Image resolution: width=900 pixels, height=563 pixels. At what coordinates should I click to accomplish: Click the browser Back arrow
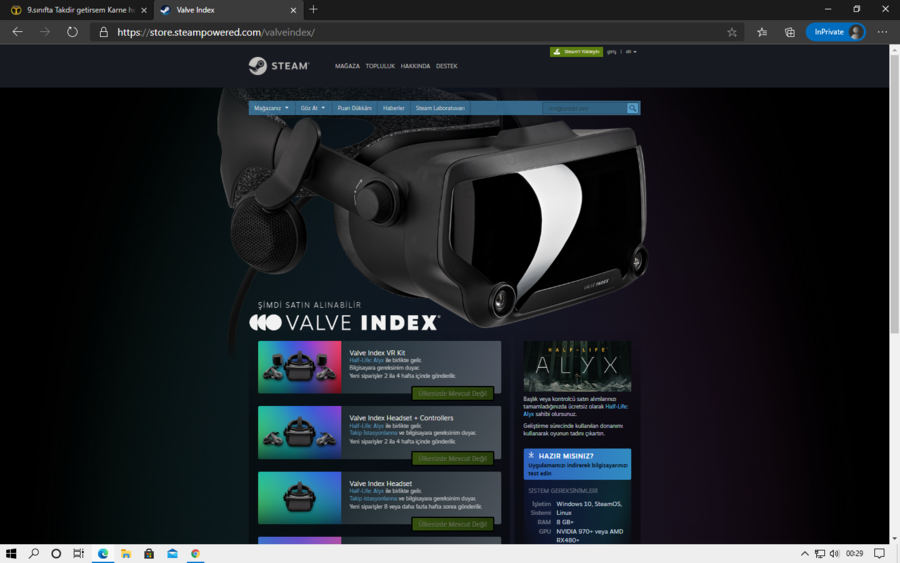pos(18,32)
